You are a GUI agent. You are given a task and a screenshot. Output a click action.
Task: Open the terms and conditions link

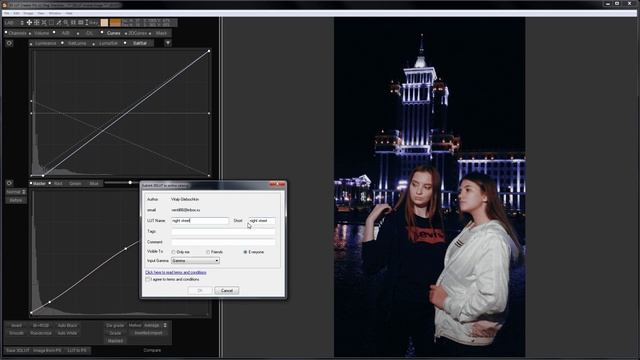[x=176, y=272]
